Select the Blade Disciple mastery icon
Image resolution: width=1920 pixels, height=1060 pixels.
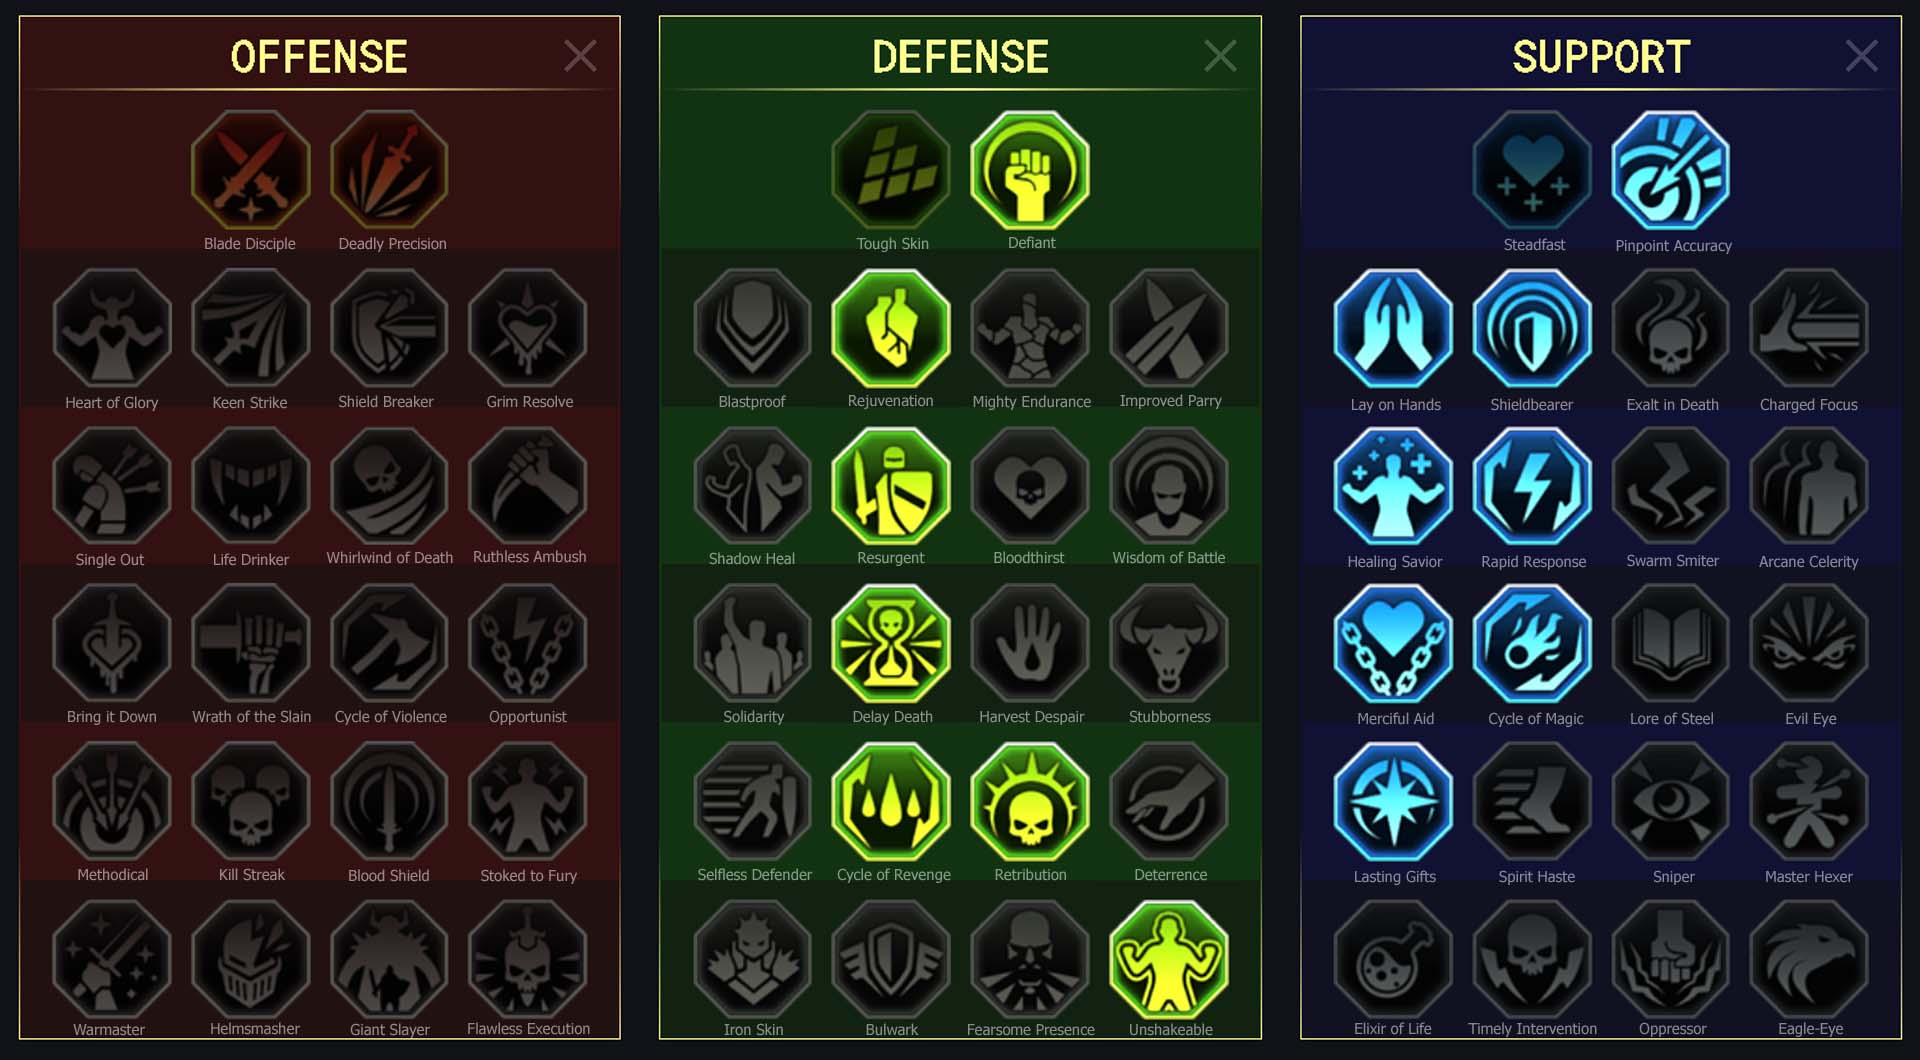pyautogui.click(x=250, y=170)
